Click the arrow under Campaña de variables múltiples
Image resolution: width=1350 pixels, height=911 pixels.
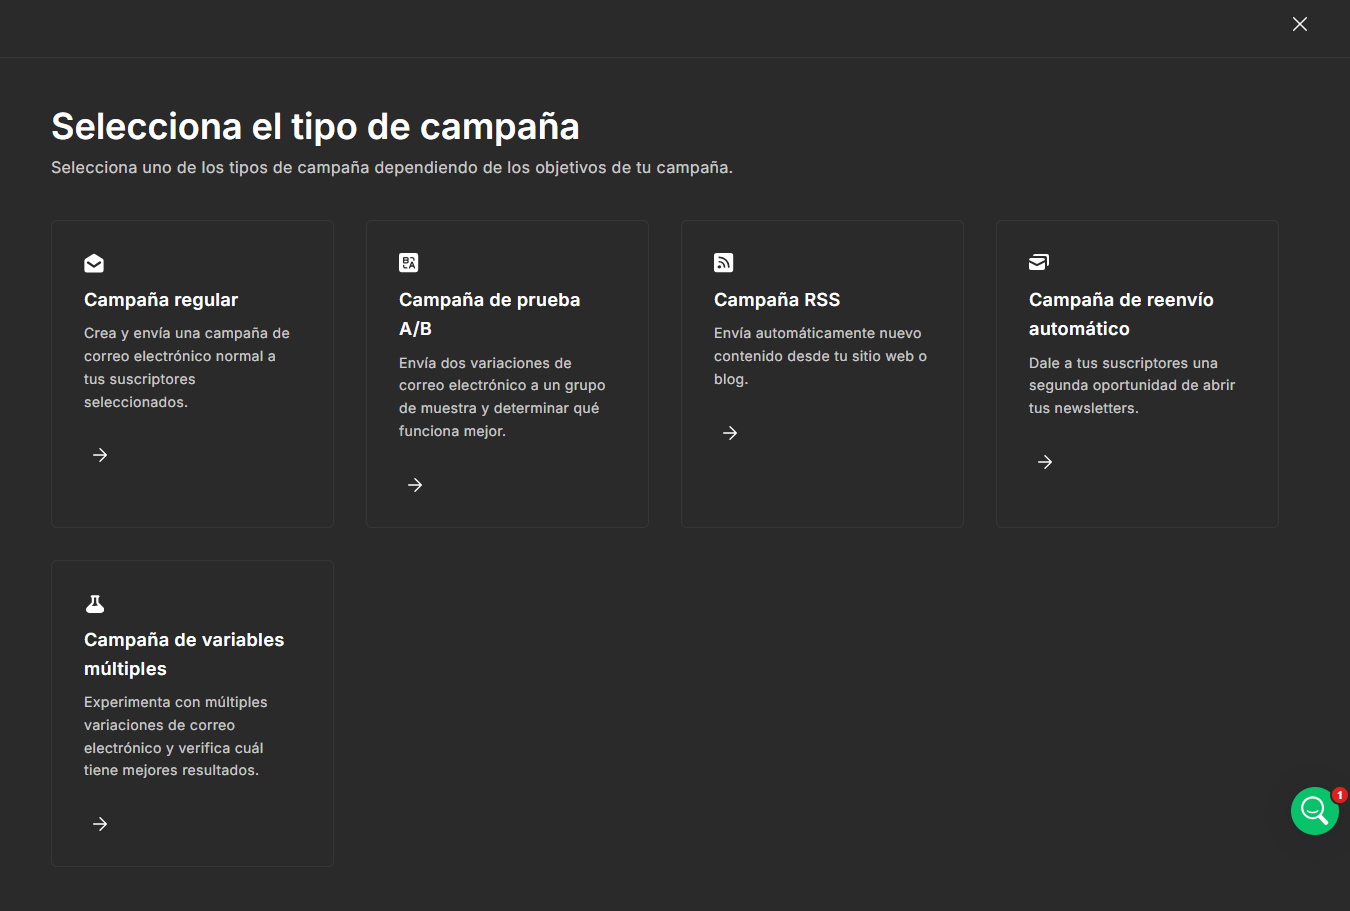pos(100,824)
